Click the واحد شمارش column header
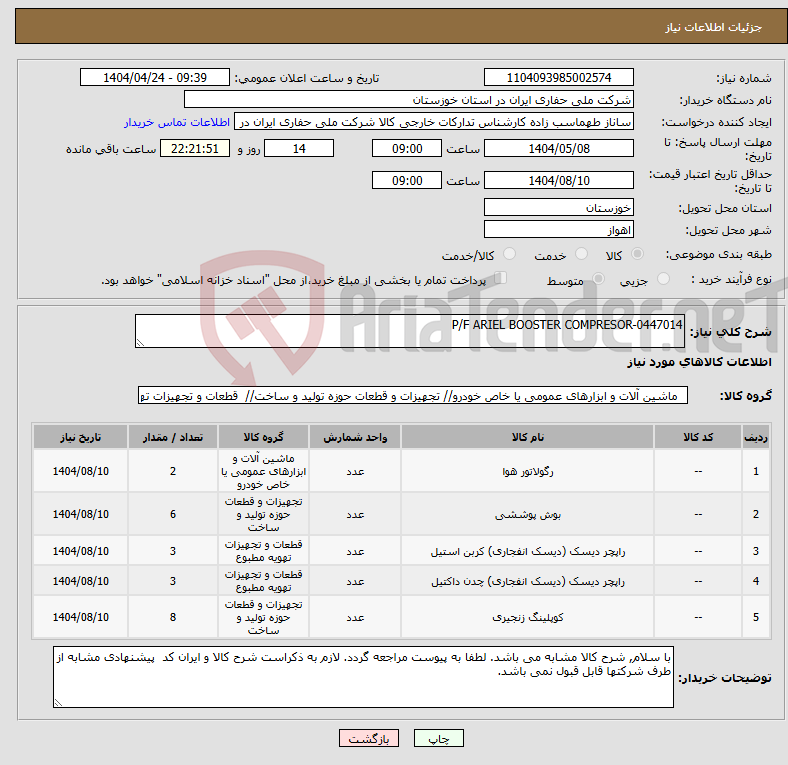 pyautogui.click(x=355, y=437)
